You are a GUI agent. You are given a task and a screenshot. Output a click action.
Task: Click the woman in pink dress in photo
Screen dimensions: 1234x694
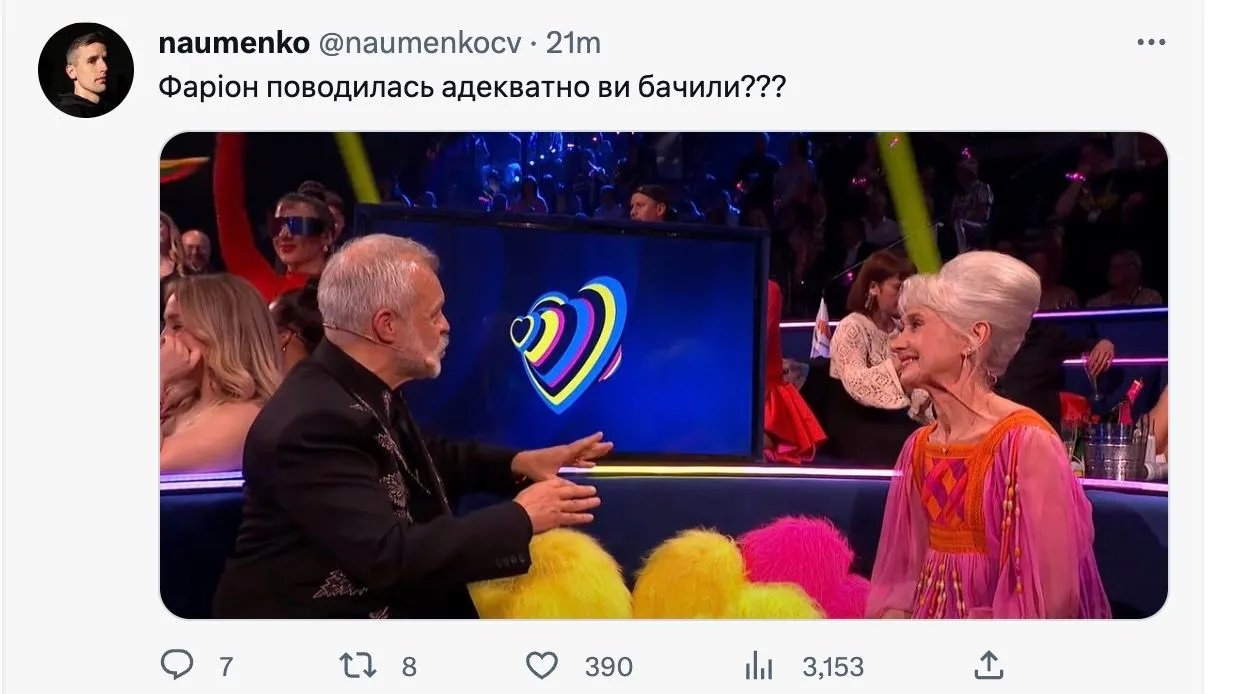[x=985, y=440]
